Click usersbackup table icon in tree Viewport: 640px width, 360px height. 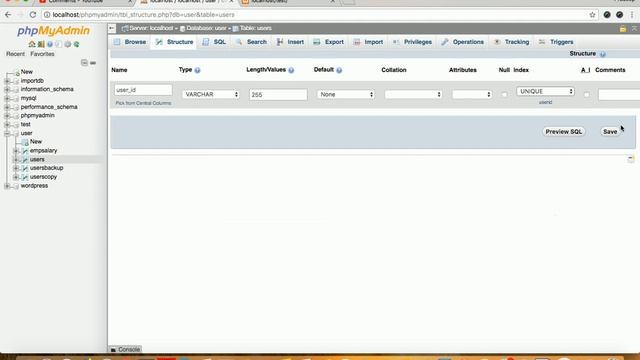[25, 168]
